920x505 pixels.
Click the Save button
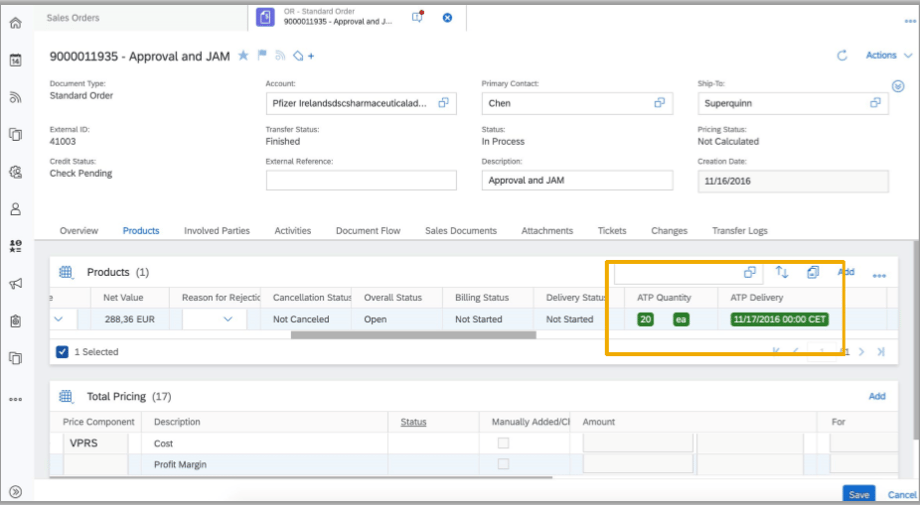[858, 494]
